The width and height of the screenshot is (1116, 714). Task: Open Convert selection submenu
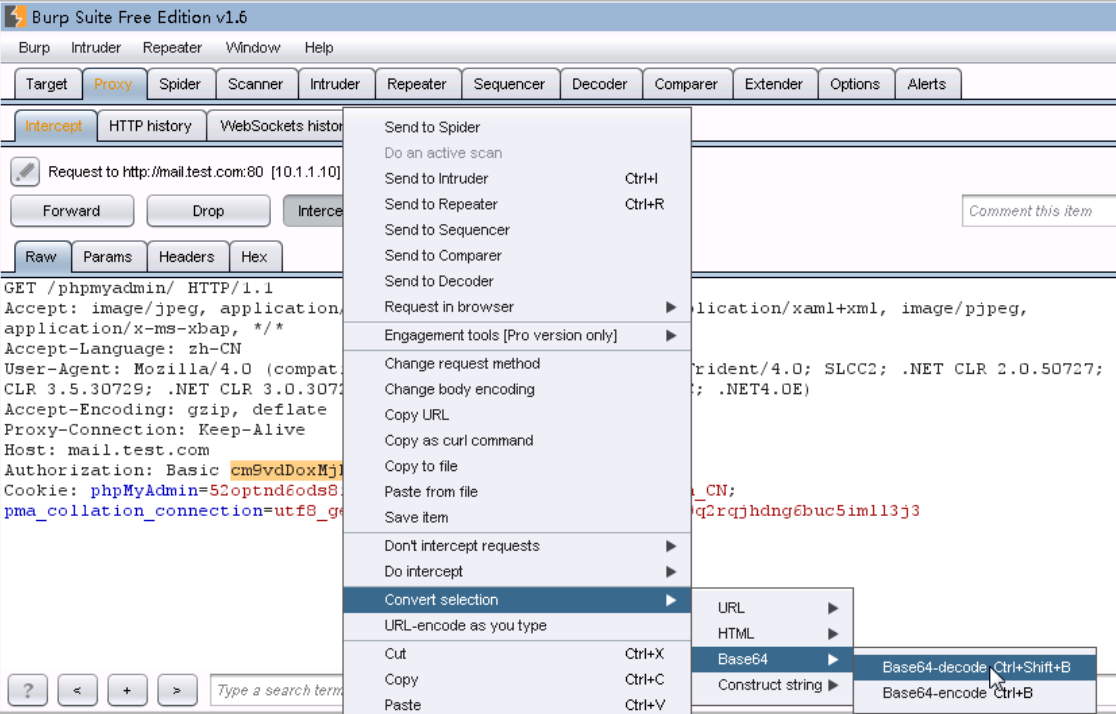(517, 600)
